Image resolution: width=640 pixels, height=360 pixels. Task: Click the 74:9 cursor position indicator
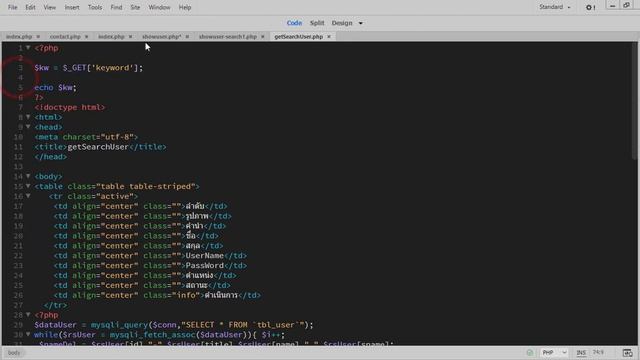point(598,352)
